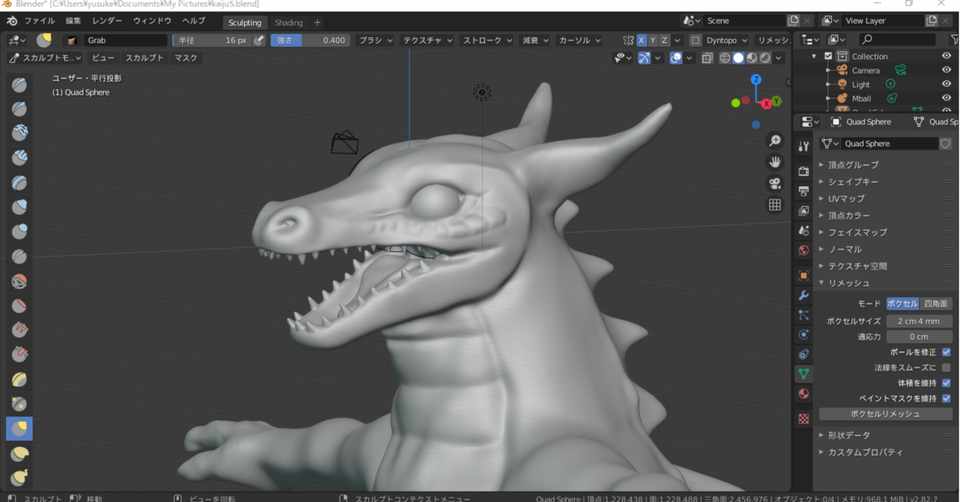Toggle X-ray display in viewport header
This screenshot has height=502, width=960.
click(707, 58)
